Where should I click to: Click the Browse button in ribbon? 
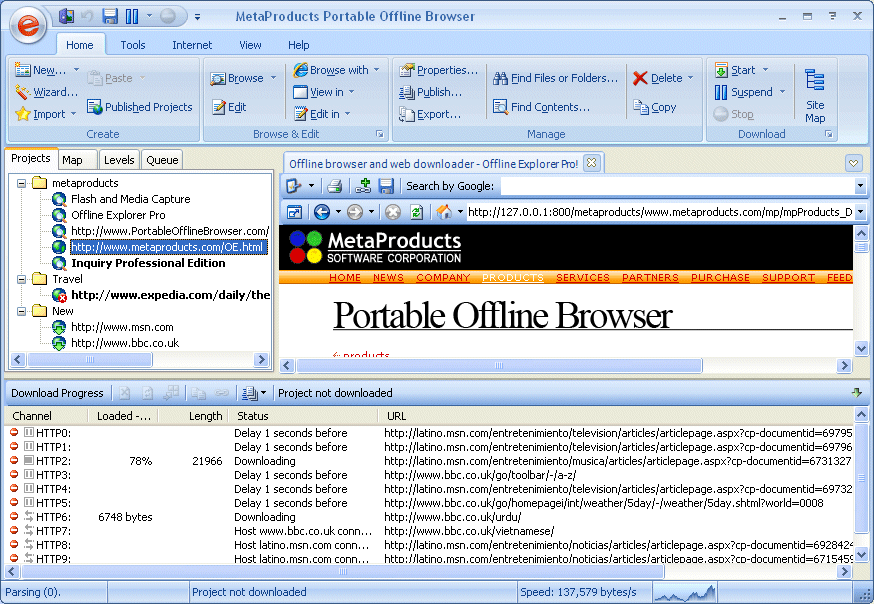[237, 78]
